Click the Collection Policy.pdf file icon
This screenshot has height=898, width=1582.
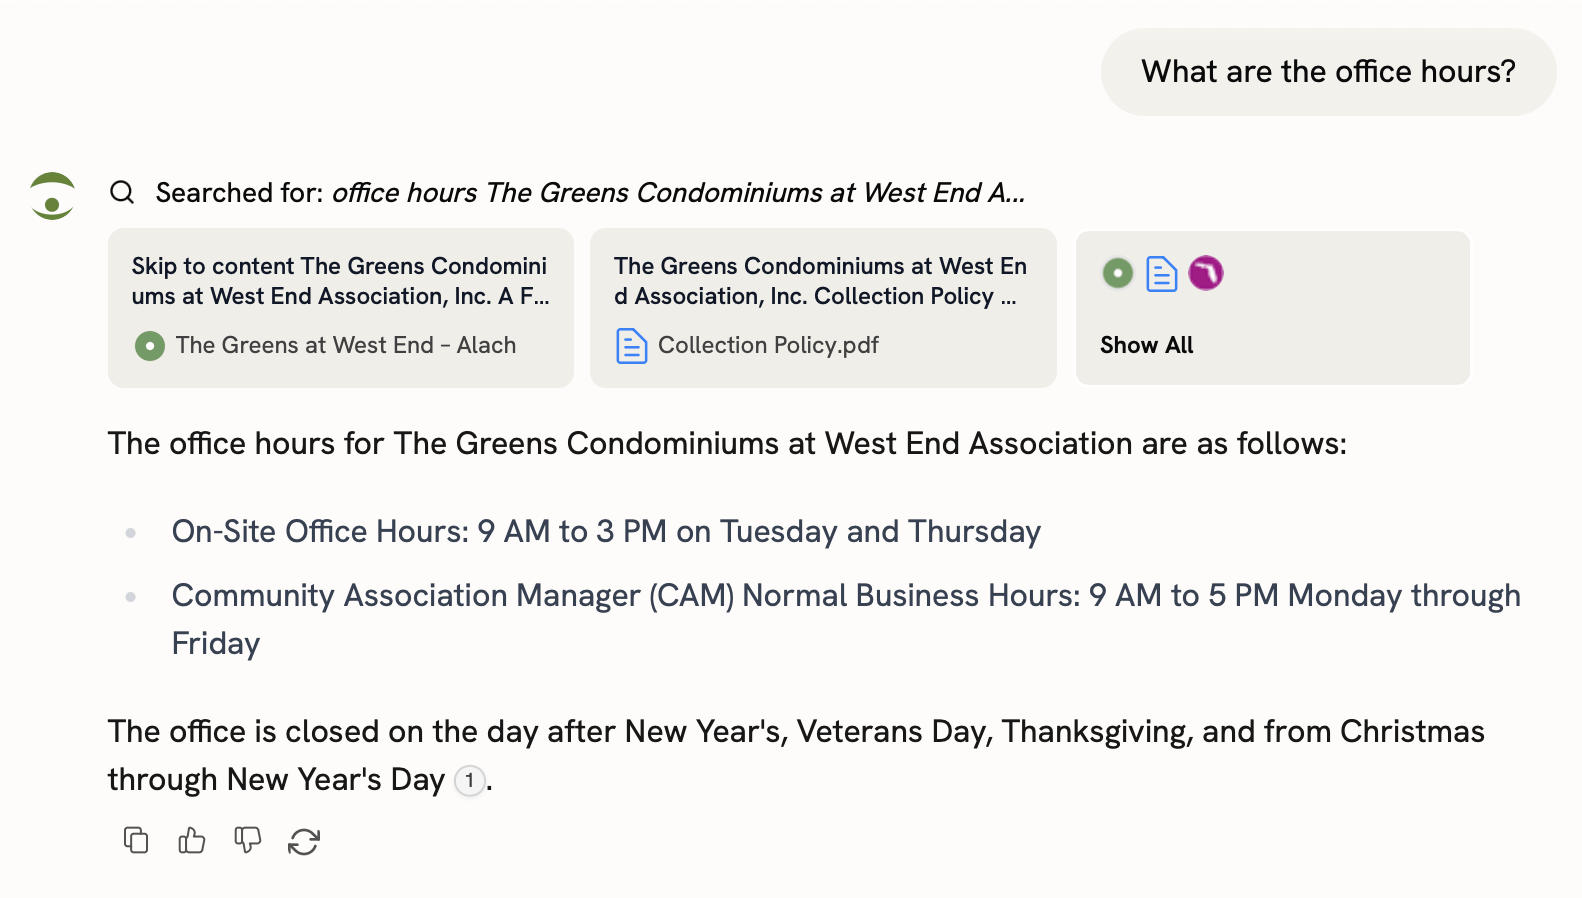click(x=631, y=346)
